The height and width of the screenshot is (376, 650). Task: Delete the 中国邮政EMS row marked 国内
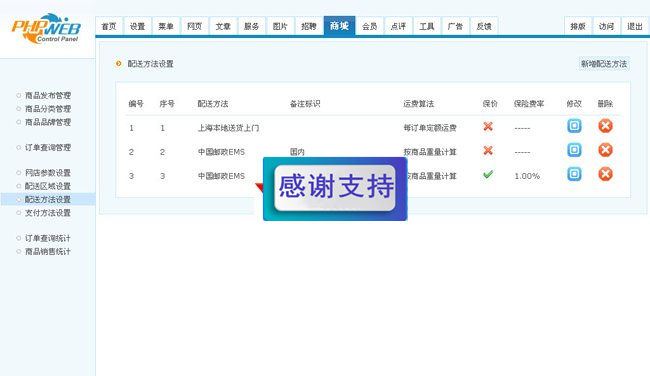tap(605, 150)
